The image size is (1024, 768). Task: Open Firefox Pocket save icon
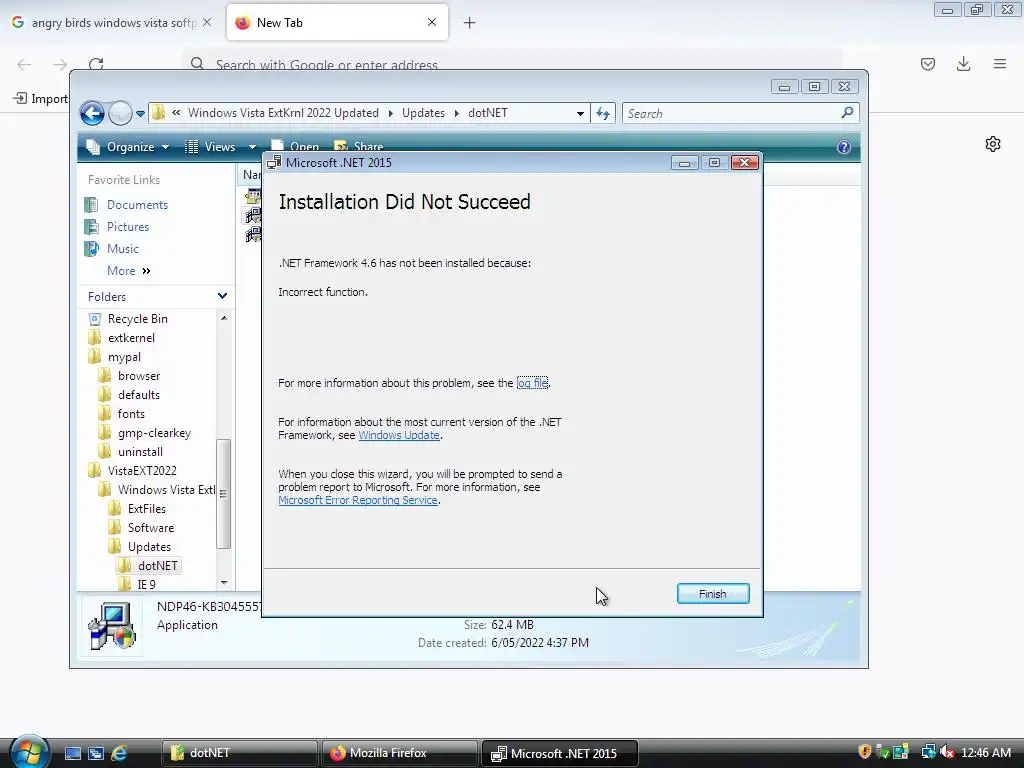928,64
